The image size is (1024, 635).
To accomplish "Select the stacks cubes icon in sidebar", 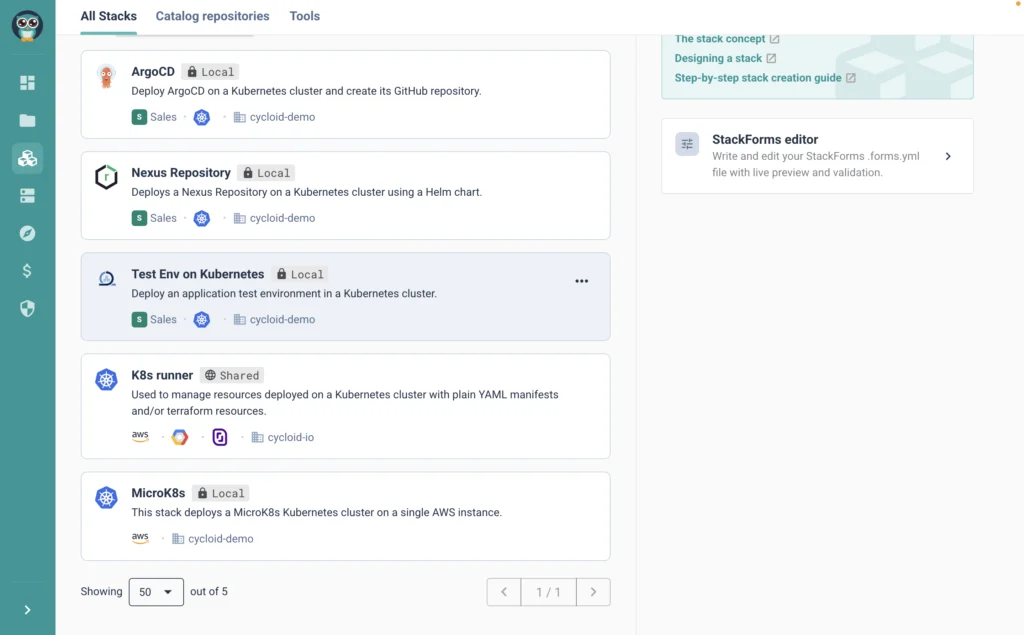I will [x=27, y=158].
